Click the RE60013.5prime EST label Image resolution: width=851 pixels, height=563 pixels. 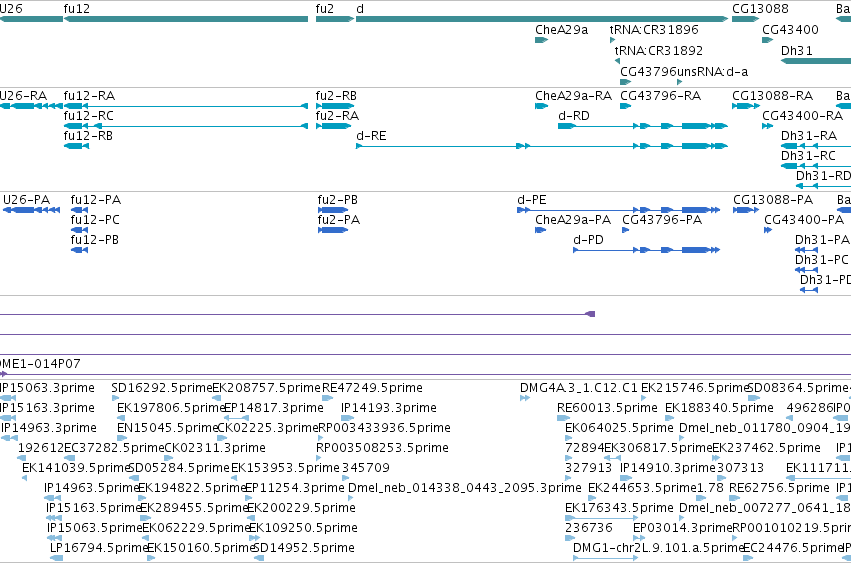[x=607, y=408]
